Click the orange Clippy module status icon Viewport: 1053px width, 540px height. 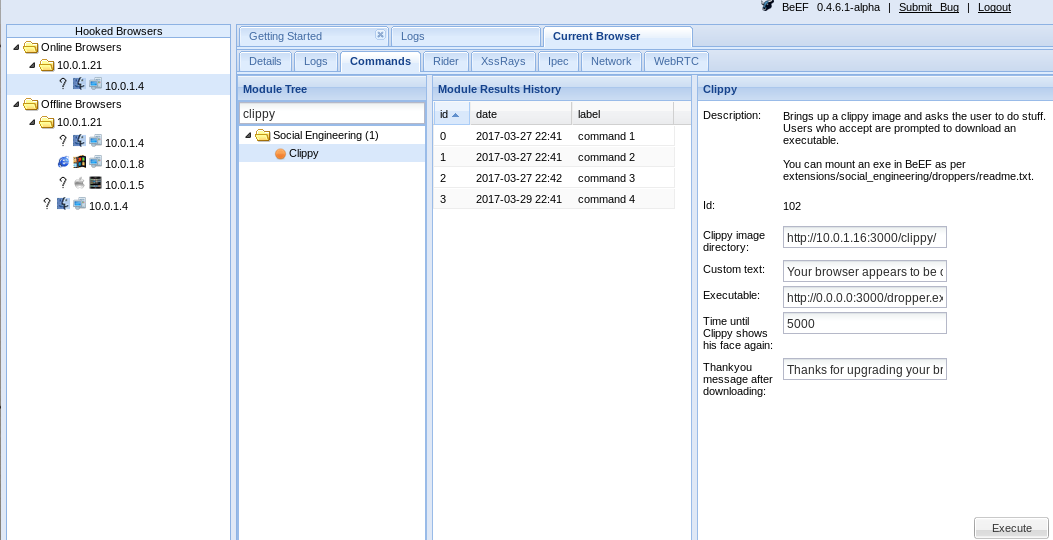[280, 153]
